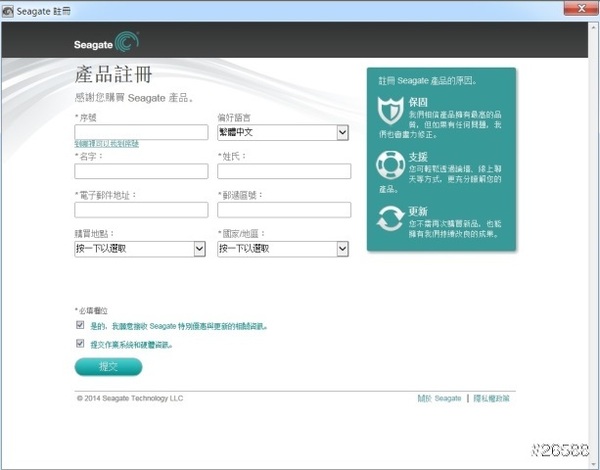This screenshot has height=470, width=600.
Task: Click the first name input field (名字)
Action: coord(141,171)
